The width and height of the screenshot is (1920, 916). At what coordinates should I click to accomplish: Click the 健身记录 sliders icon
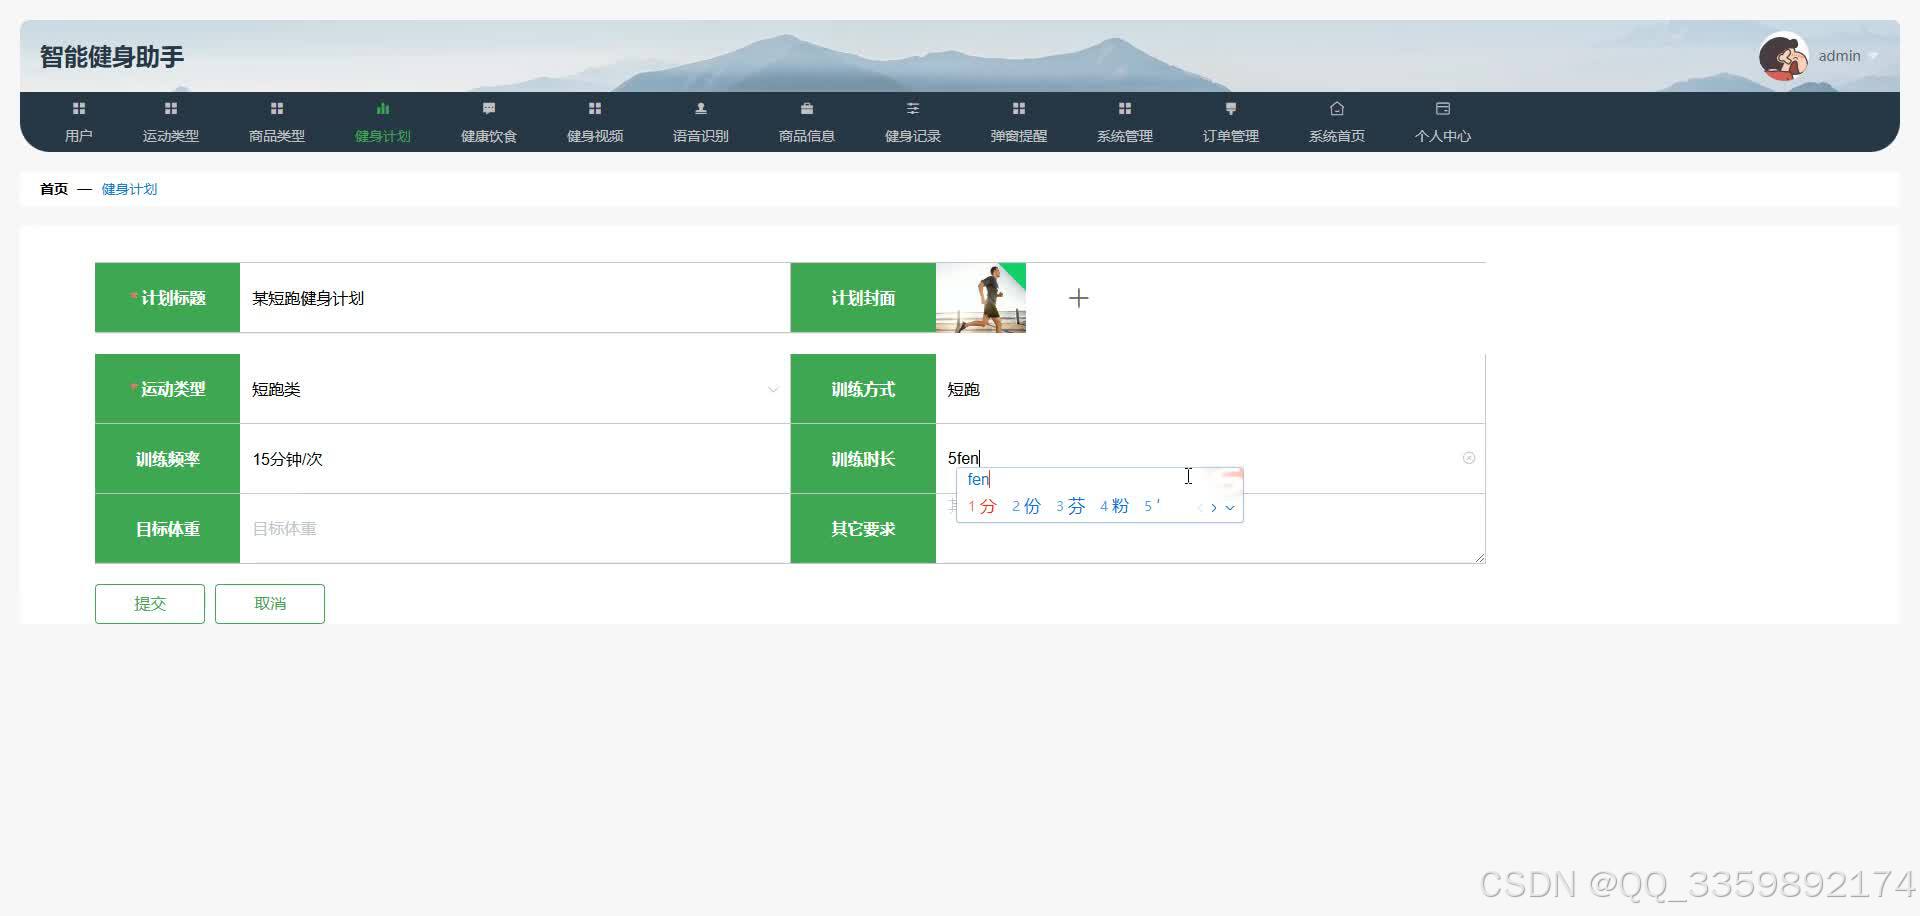(x=913, y=108)
